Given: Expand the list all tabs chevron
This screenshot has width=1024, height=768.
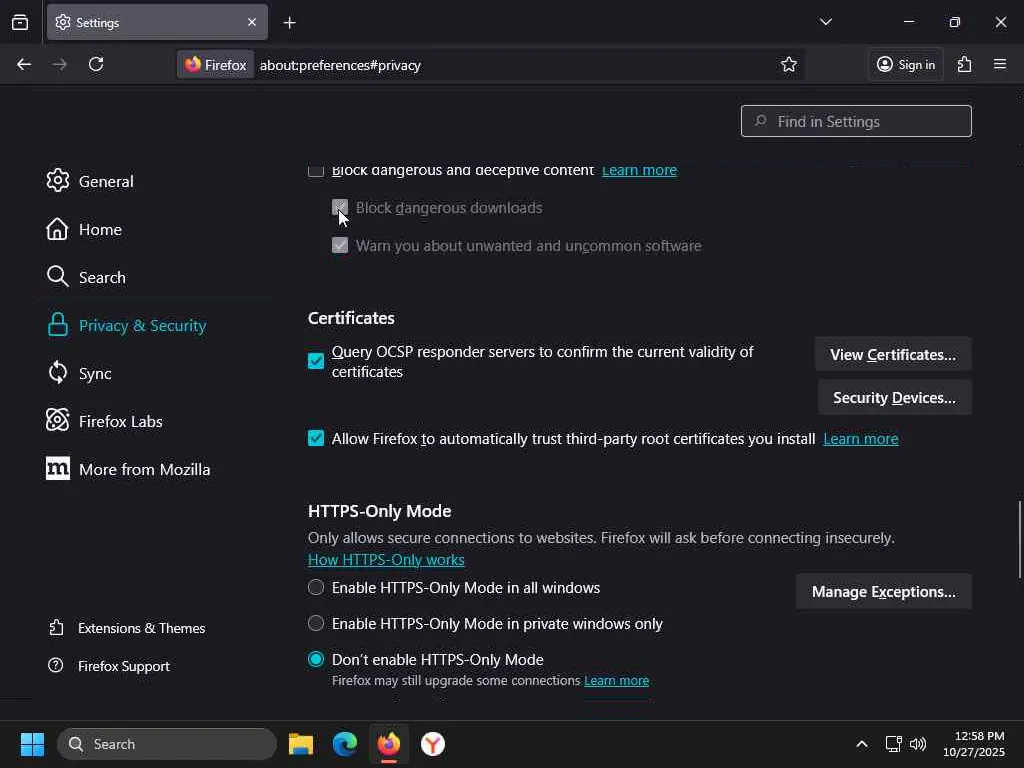Looking at the screenshot, I should point(825,22).
